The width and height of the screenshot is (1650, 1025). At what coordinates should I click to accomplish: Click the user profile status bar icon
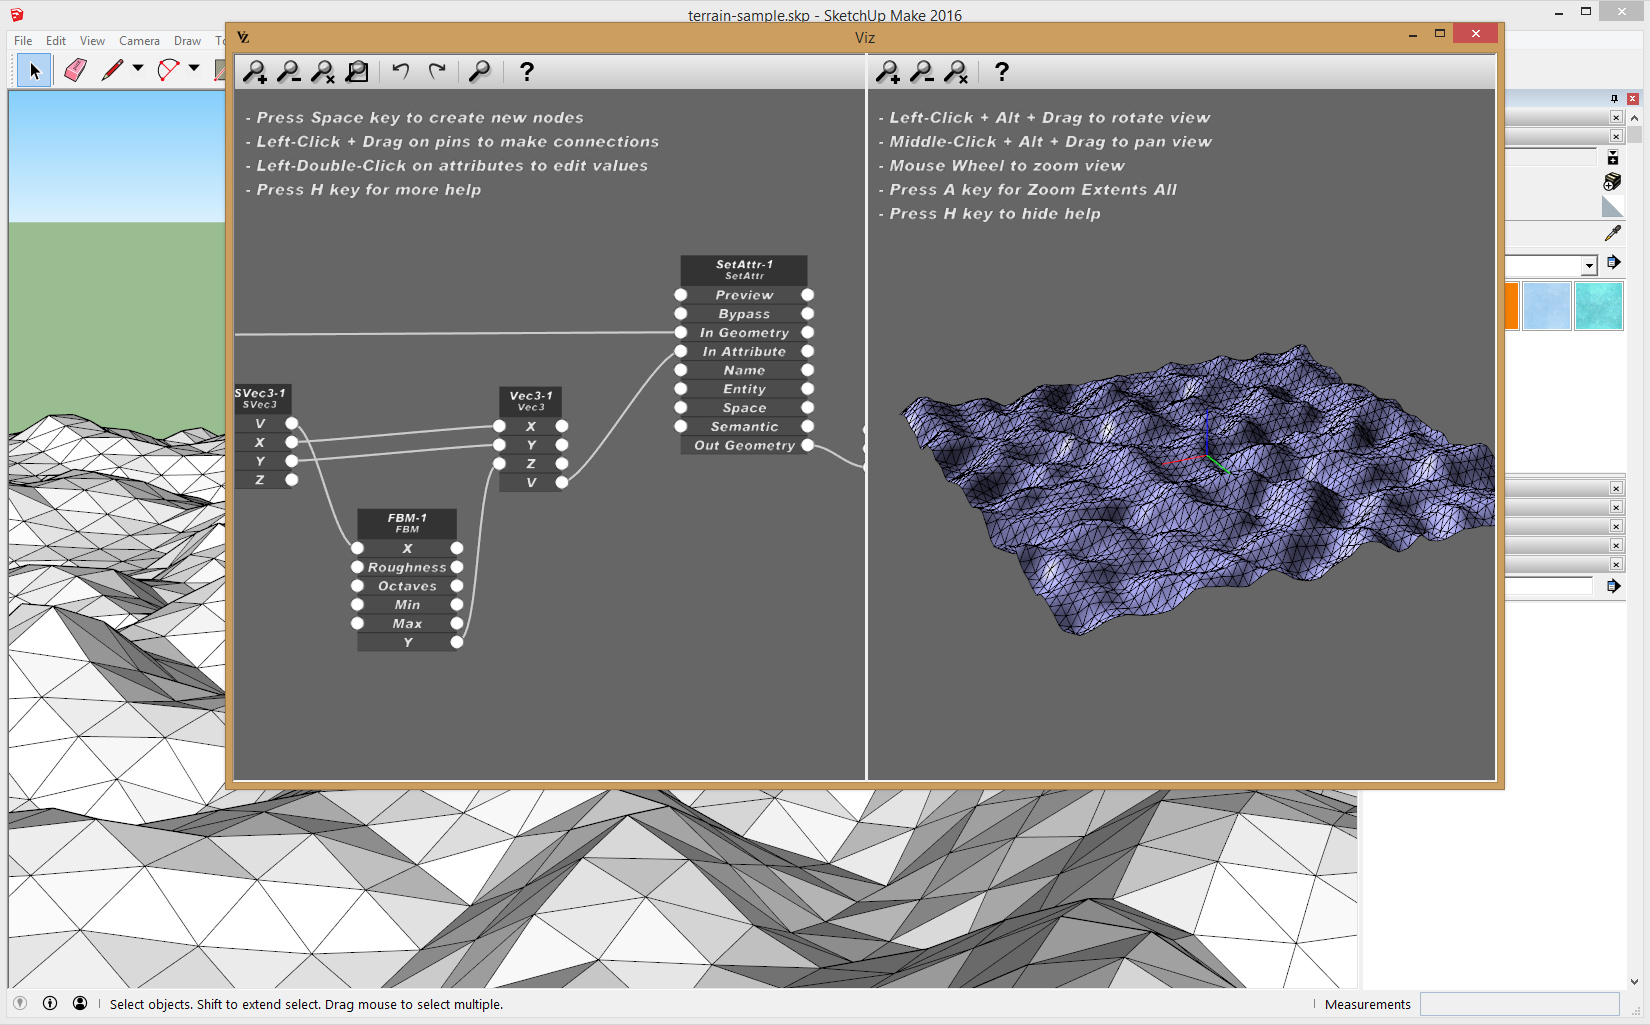(80, 1003)
